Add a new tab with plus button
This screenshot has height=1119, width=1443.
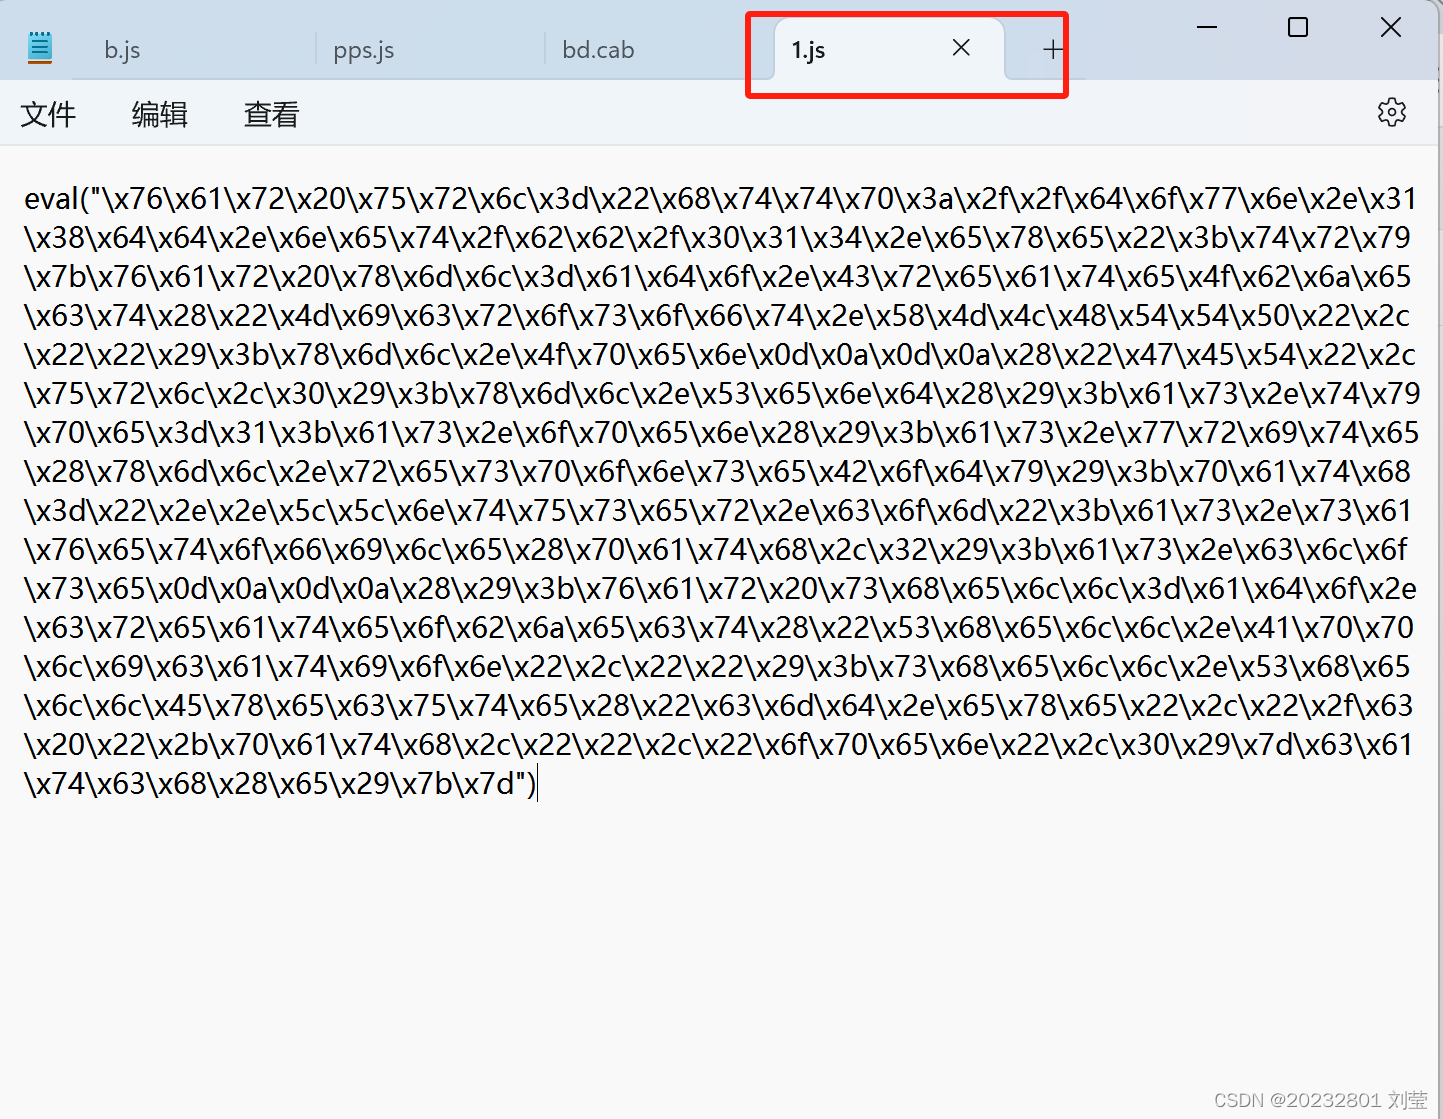coord(1053,49)
